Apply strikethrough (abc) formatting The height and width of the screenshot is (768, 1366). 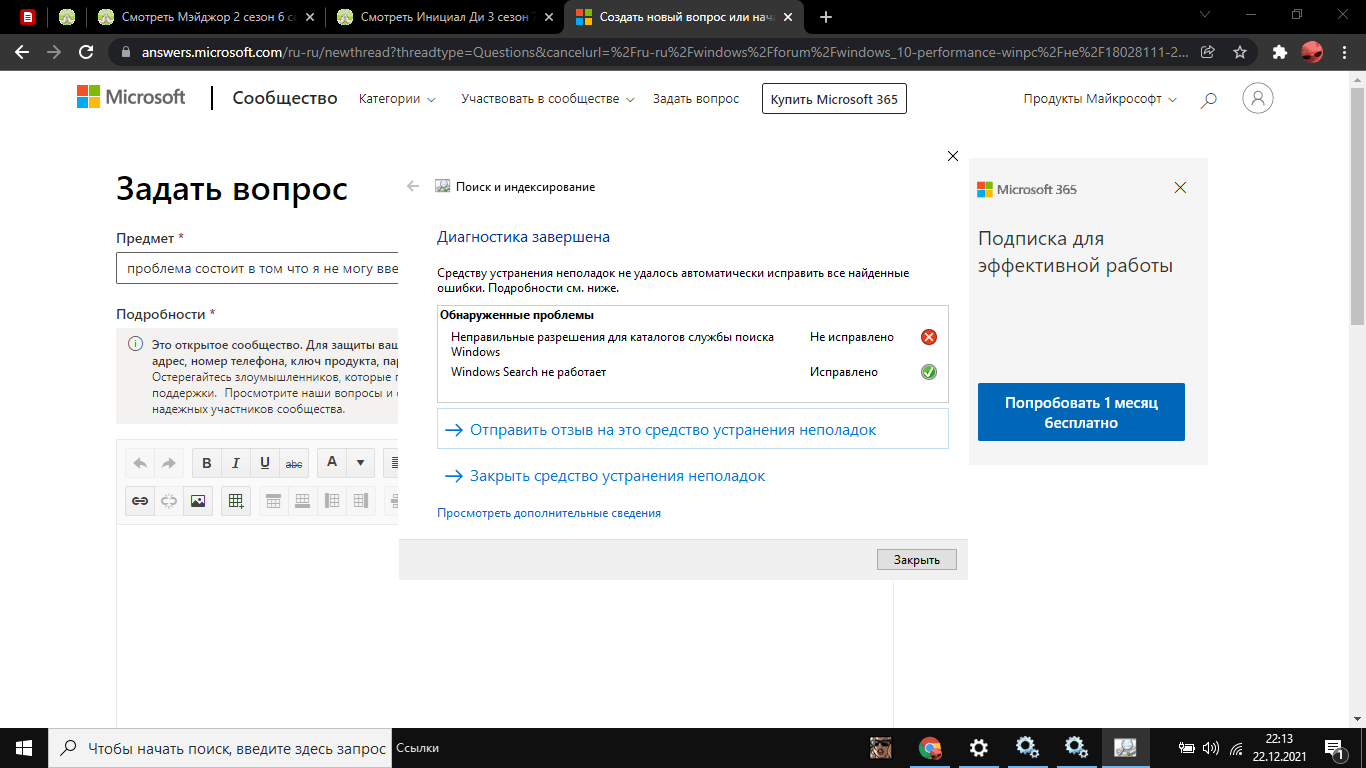pyautogui.click(x=294, y=463)
